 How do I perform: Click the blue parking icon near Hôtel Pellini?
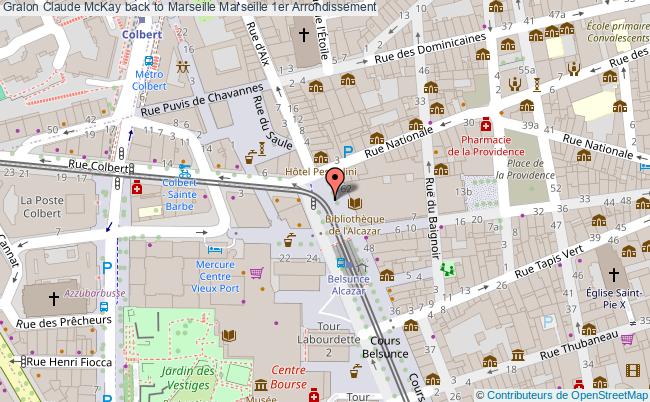coord(348,152)
